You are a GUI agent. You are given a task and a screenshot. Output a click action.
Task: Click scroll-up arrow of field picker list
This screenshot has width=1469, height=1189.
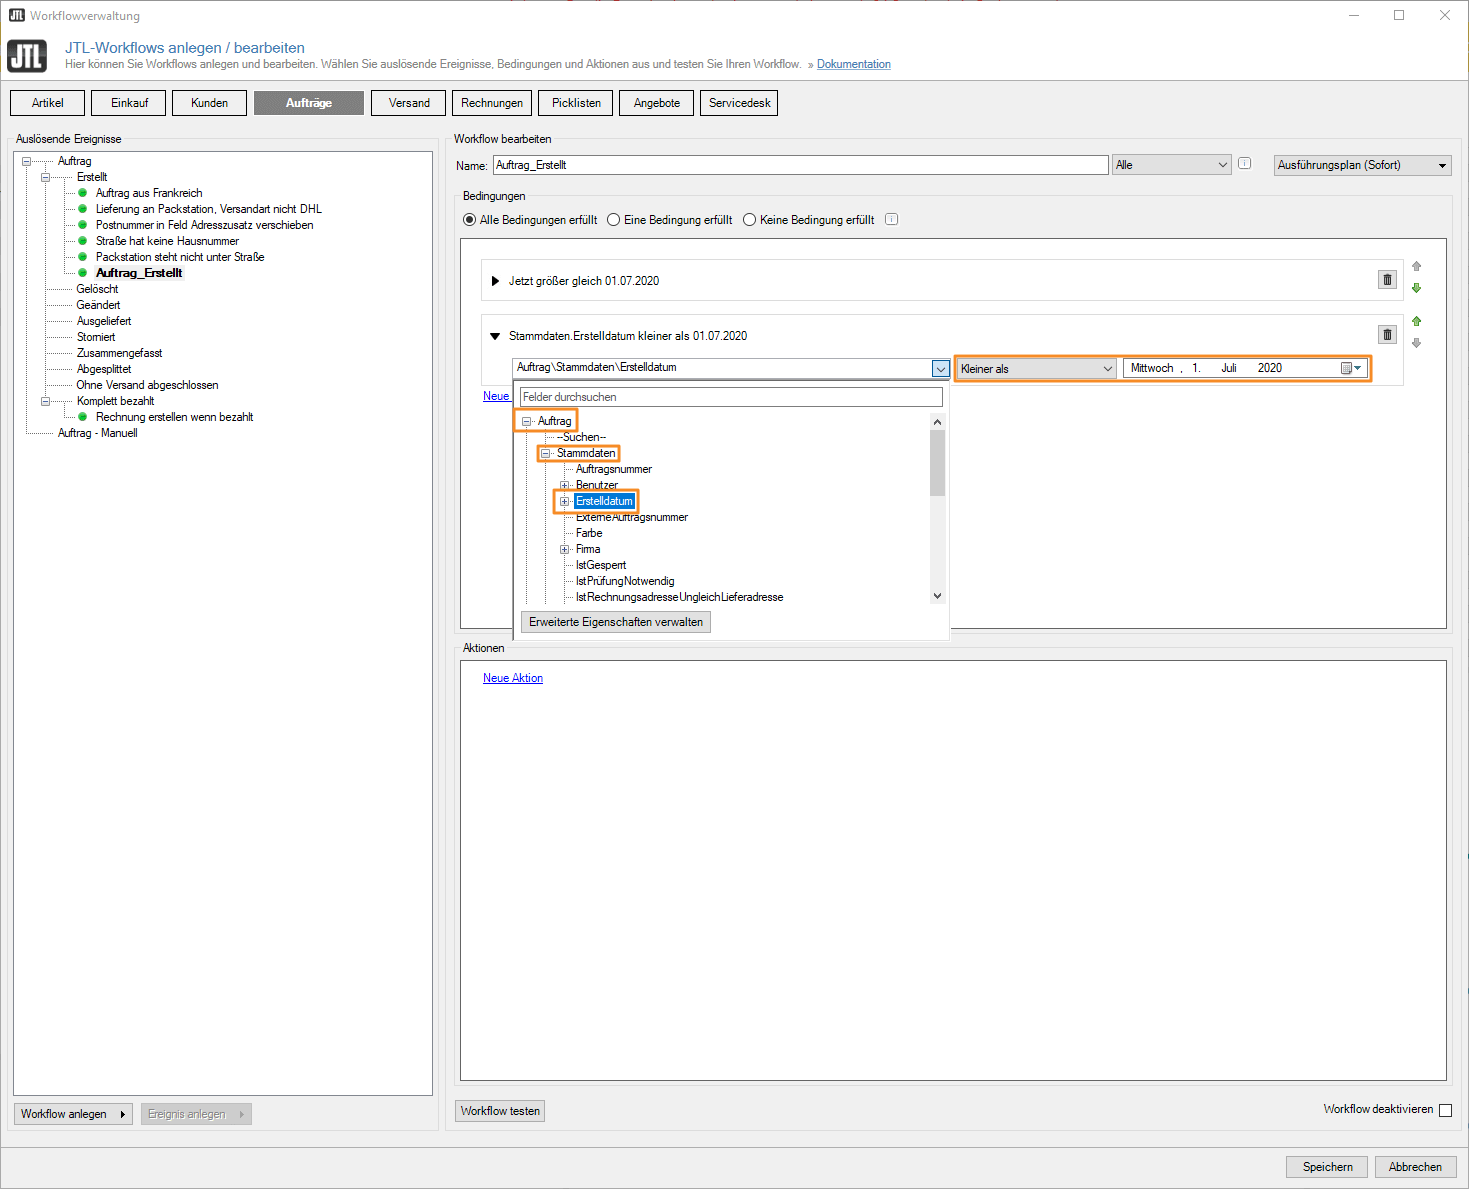937,422
